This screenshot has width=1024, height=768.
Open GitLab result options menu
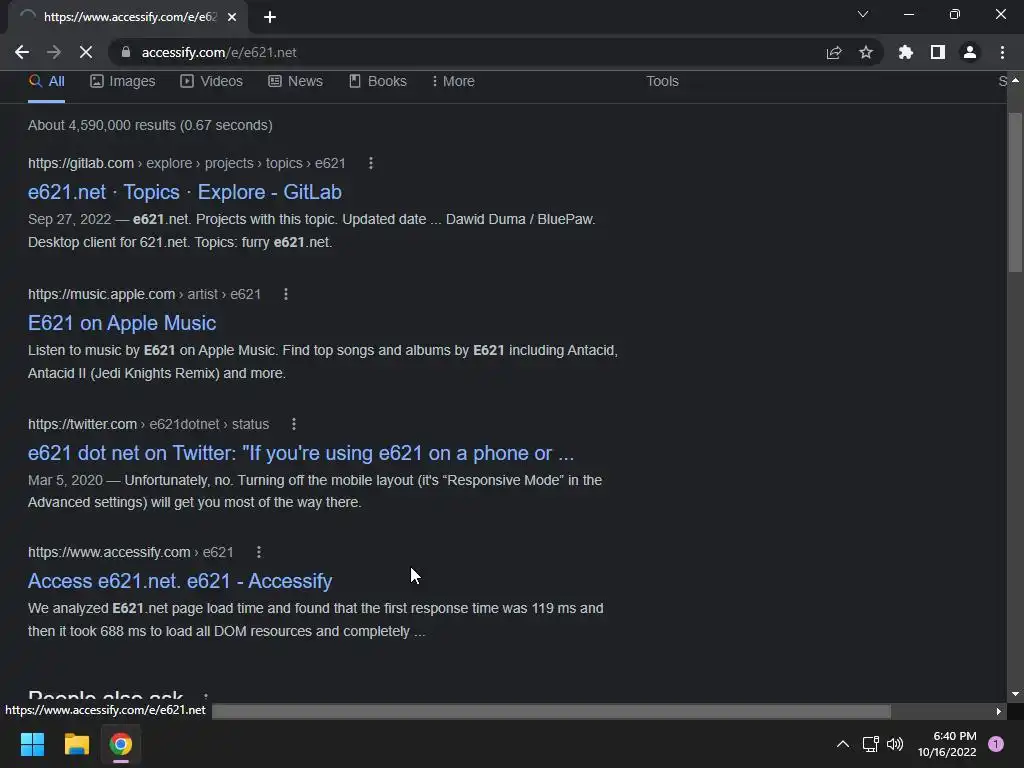[371, 163]
